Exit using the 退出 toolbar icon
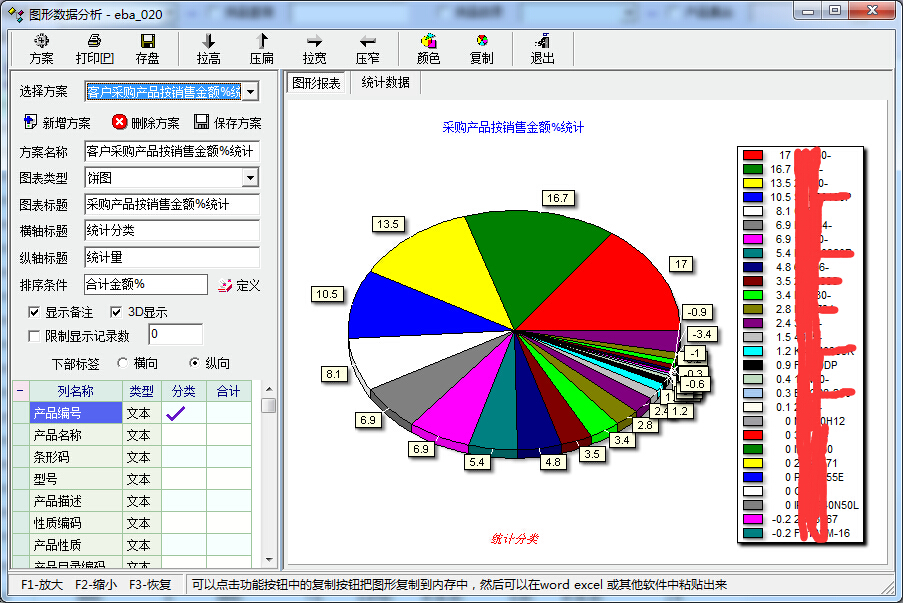 pos(543,42)
